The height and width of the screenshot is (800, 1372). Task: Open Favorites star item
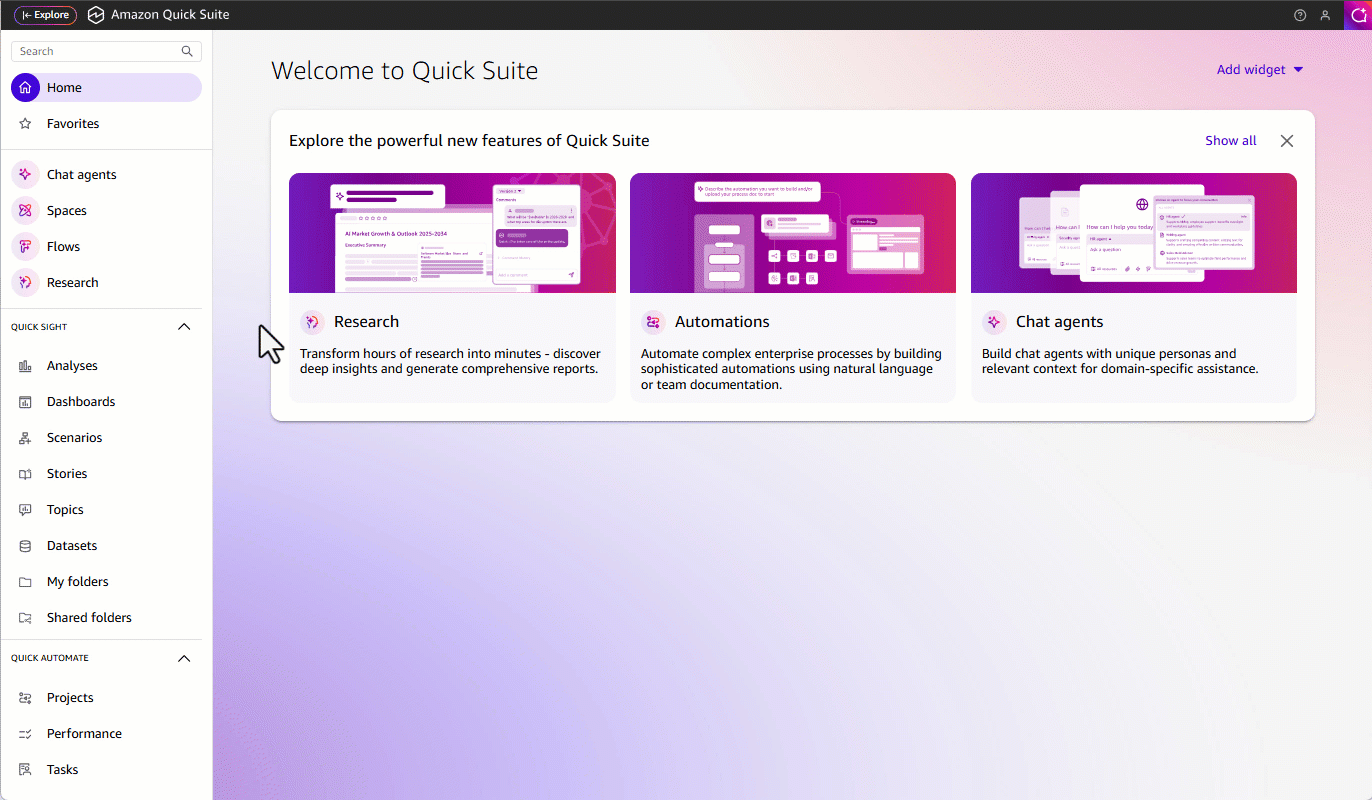click(72, 124)
